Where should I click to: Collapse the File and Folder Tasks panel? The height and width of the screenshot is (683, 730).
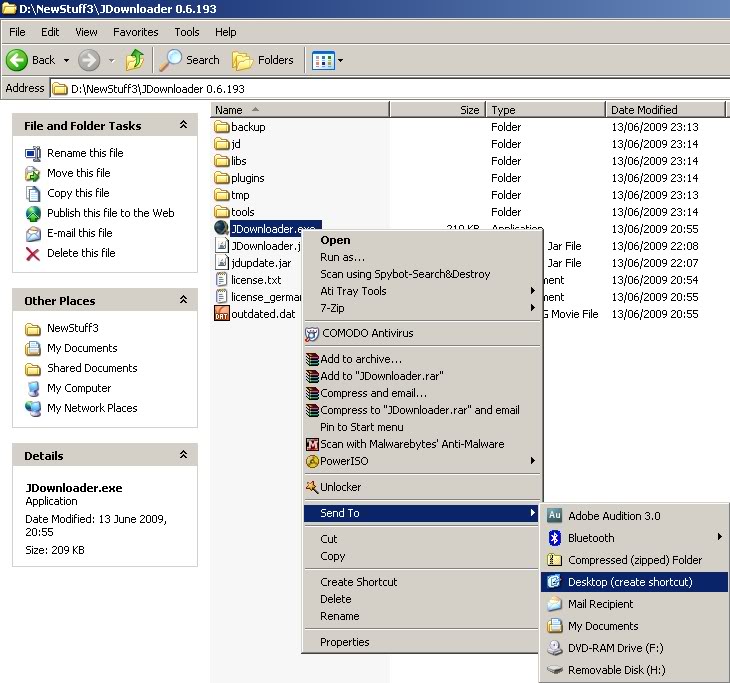click(x=183, y=126)
